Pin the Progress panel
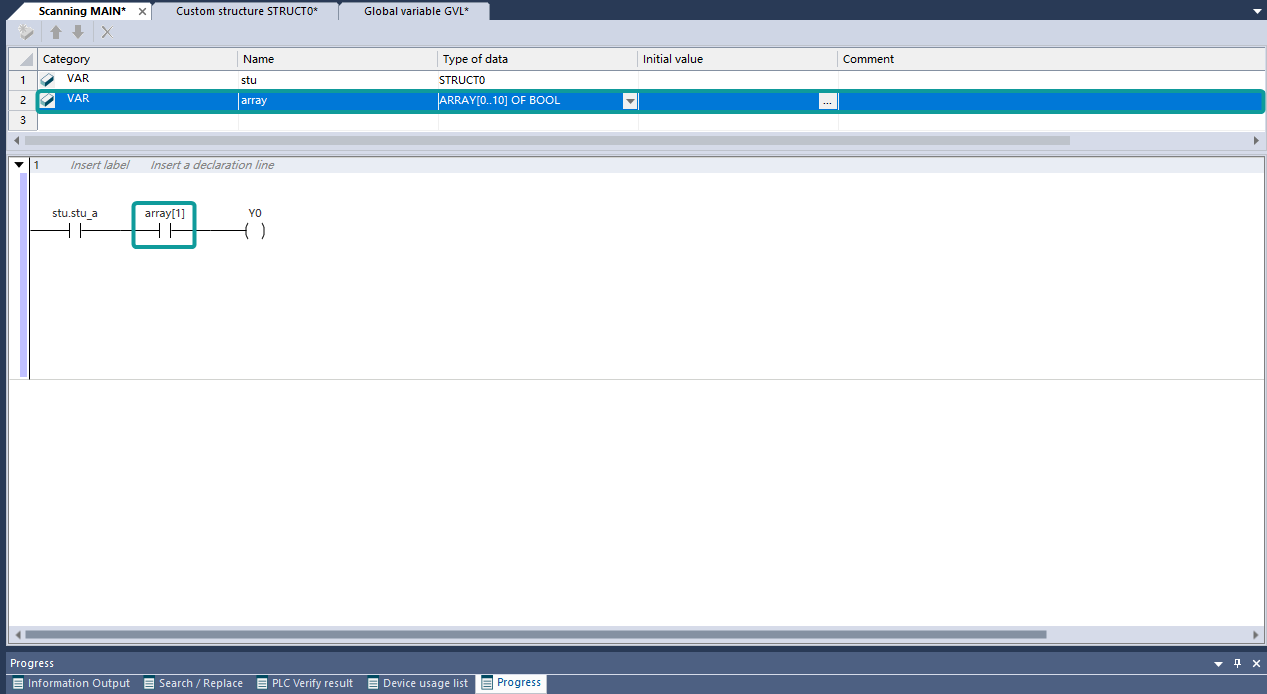The height and width of the screenshot is (694, 1267). [1237, 663]
